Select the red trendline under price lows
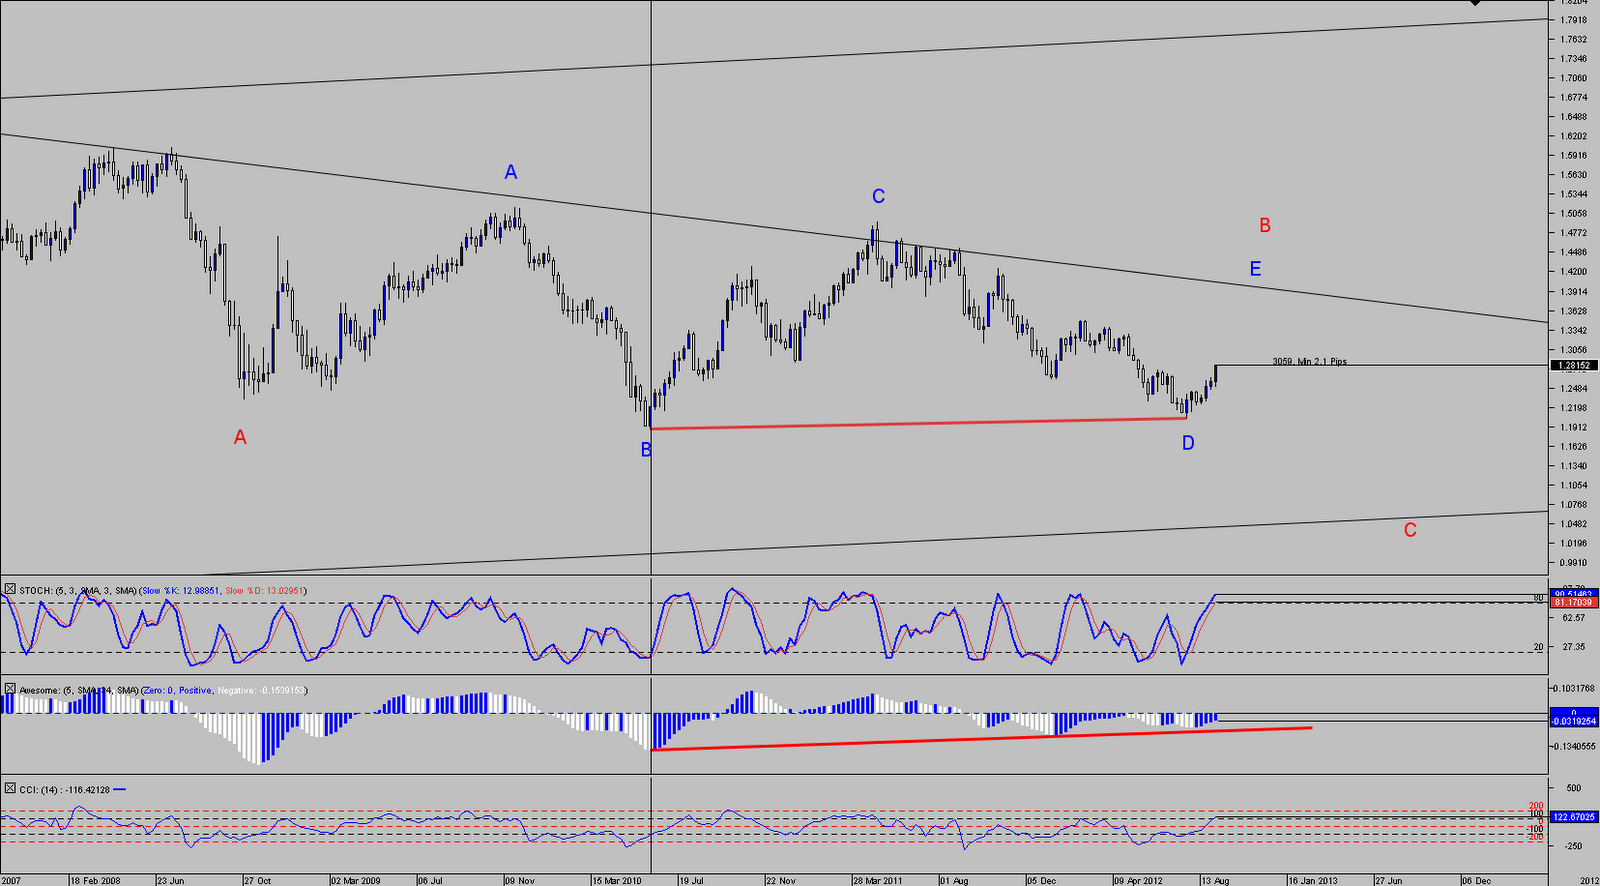Image resolution: width=1600 pixels, height=886 pixels. 918,423
